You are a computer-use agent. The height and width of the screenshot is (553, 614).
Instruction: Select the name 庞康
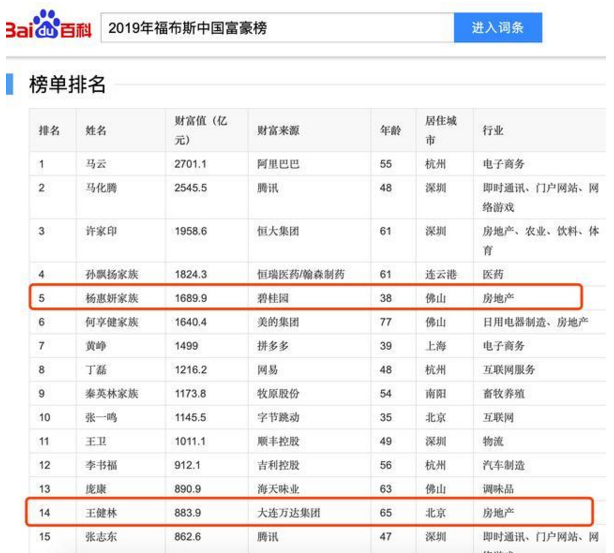pyautogui.click(x=96, y=489)
